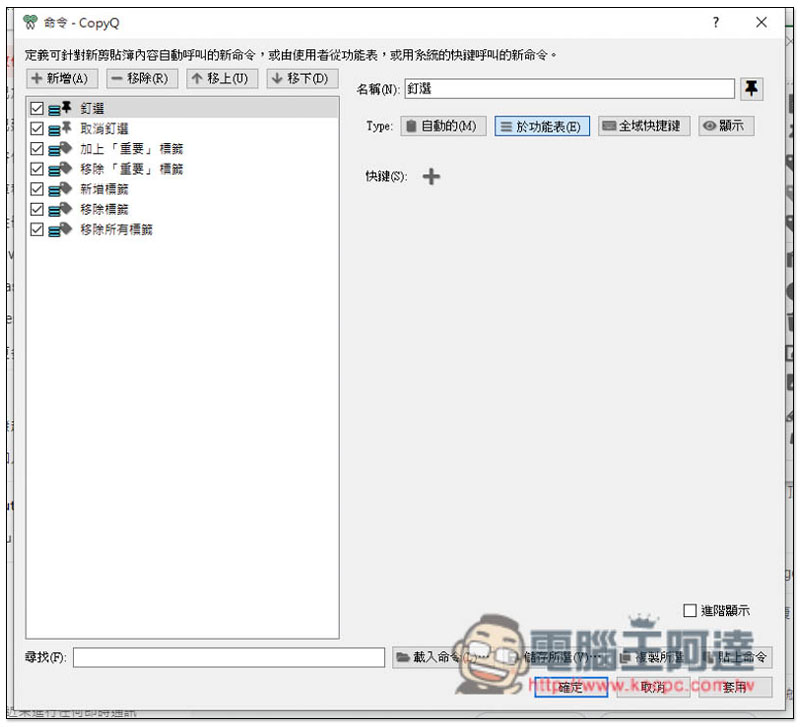Click the 貼上命令 paste commands button
The height and width of the screenshot is (727, 800).
[x=735, y=658]
